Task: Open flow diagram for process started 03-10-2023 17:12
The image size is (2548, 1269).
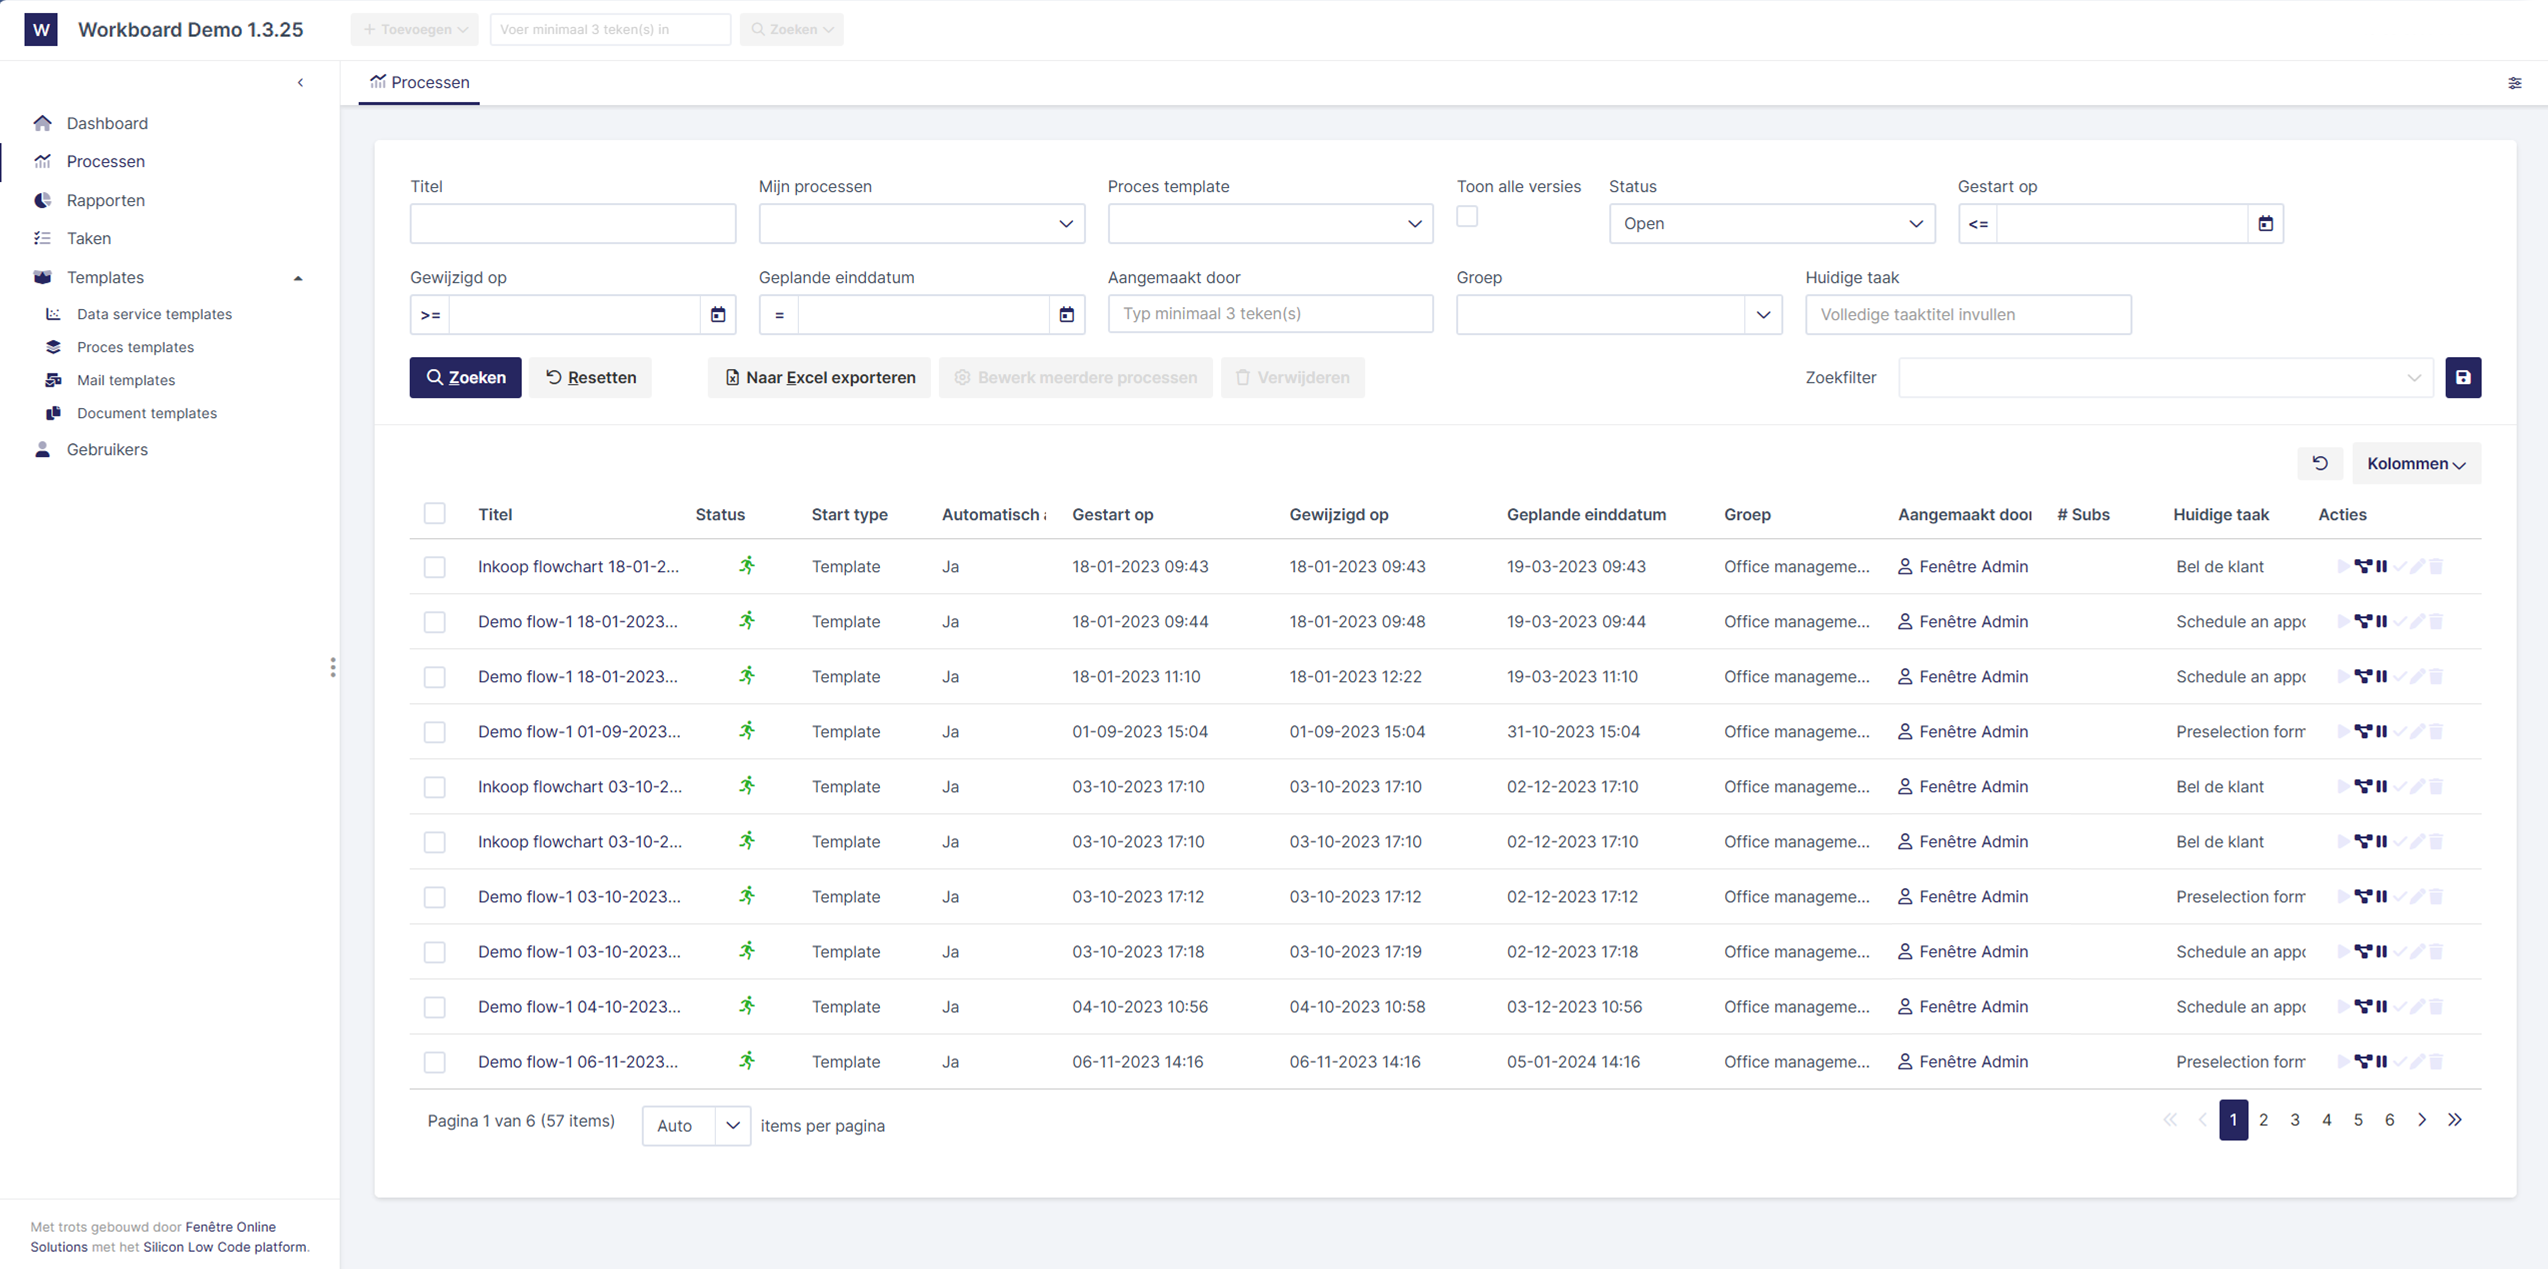Action: (2363, 896)
